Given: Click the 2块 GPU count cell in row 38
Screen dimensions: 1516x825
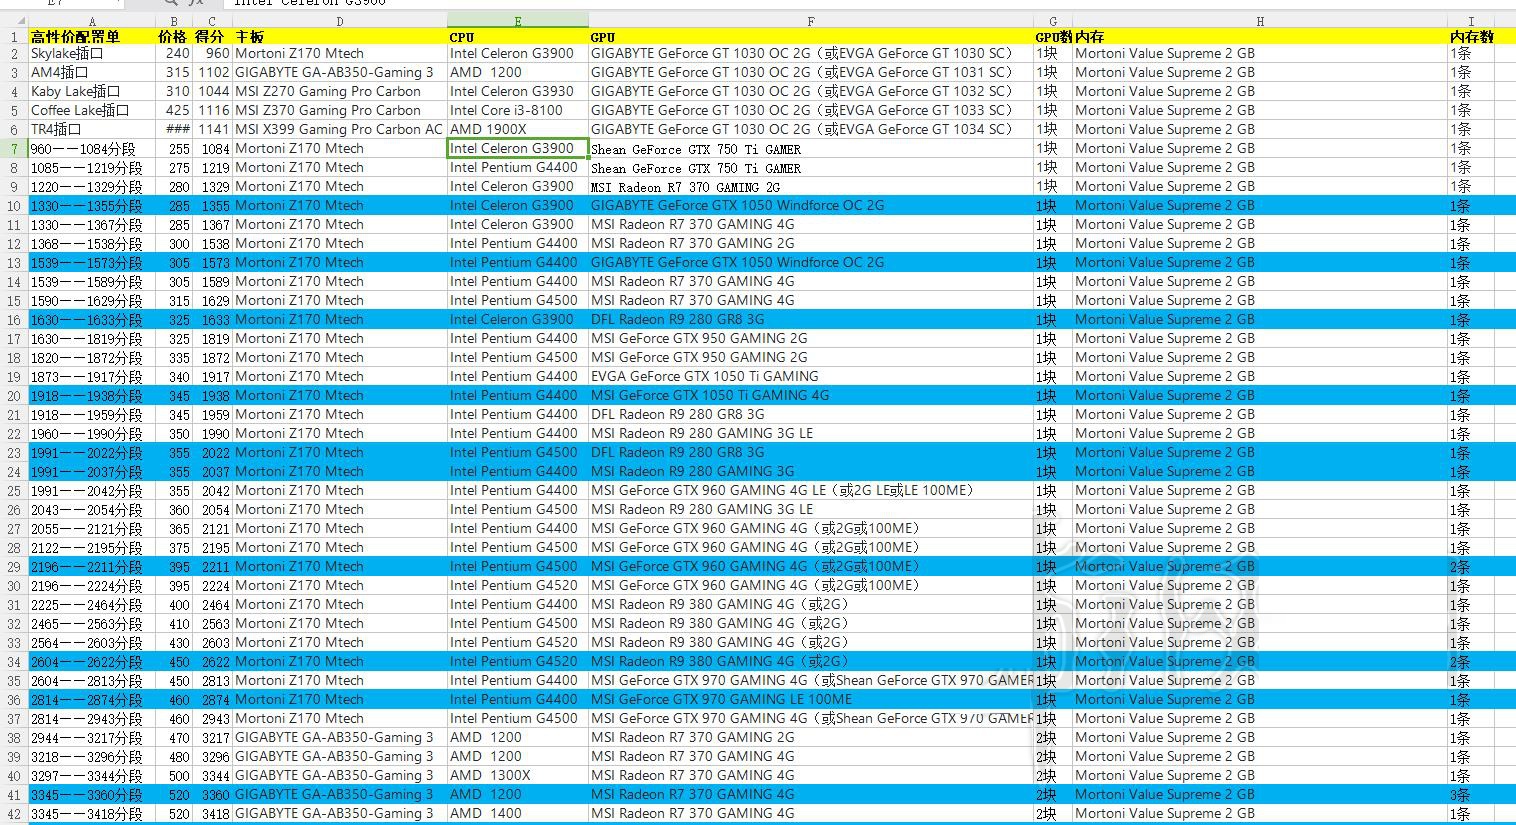Looking at the screenshot, I should click(1053, 737).
